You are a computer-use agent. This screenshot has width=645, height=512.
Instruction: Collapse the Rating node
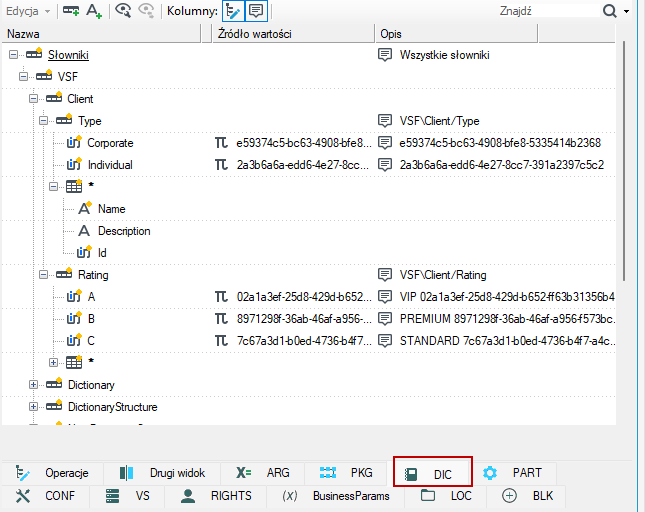click(43, 274)
